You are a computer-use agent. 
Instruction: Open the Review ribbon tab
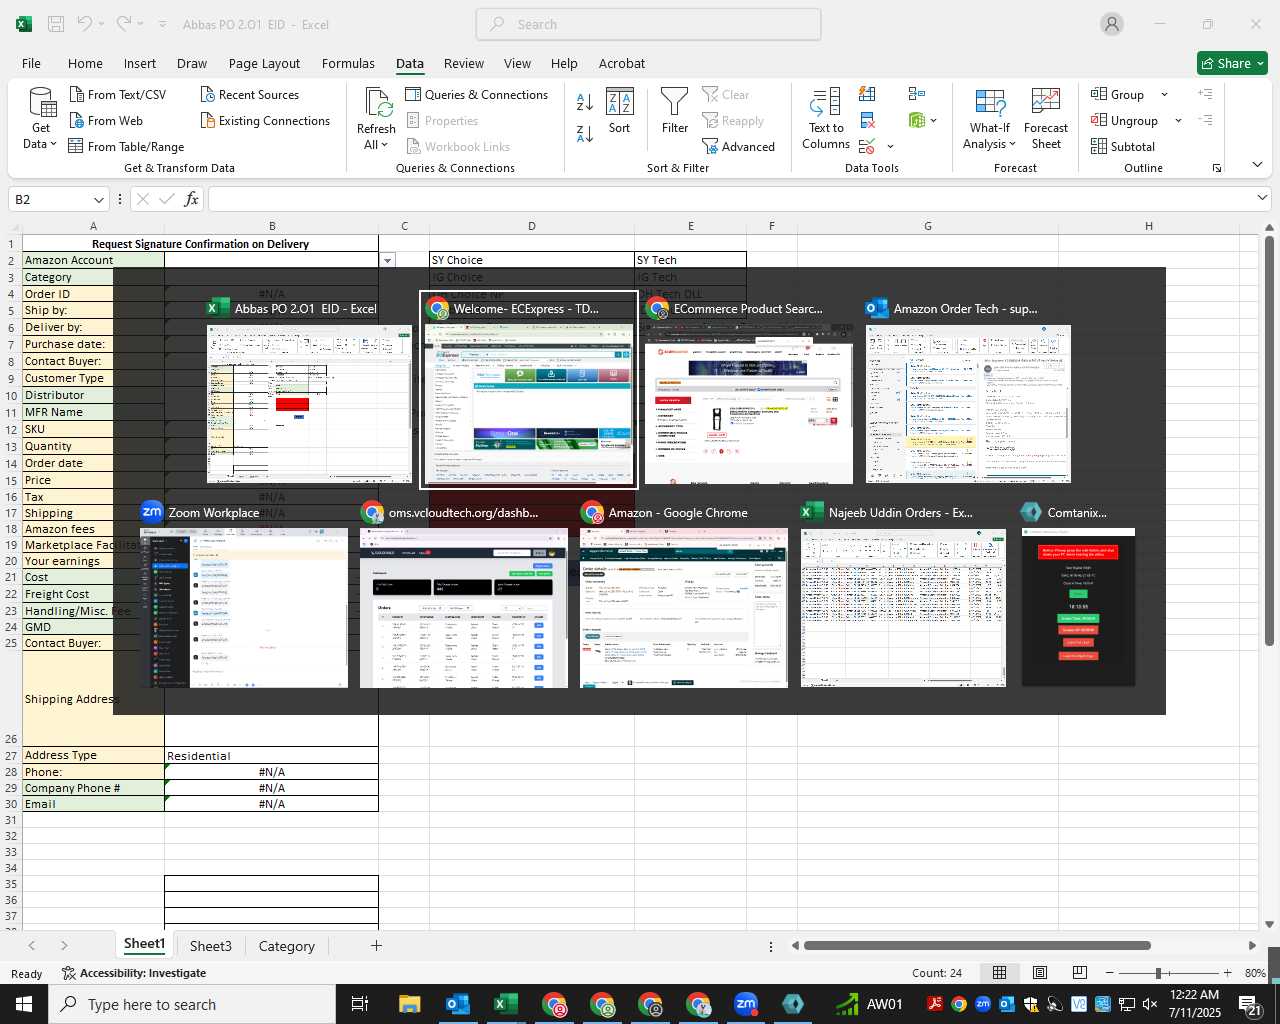pos(464,63)
